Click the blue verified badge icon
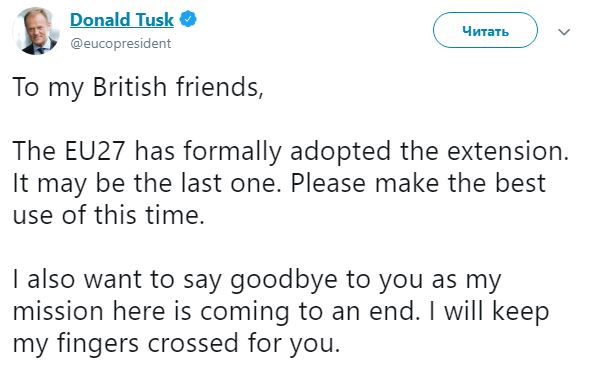 tap(188, 19)
